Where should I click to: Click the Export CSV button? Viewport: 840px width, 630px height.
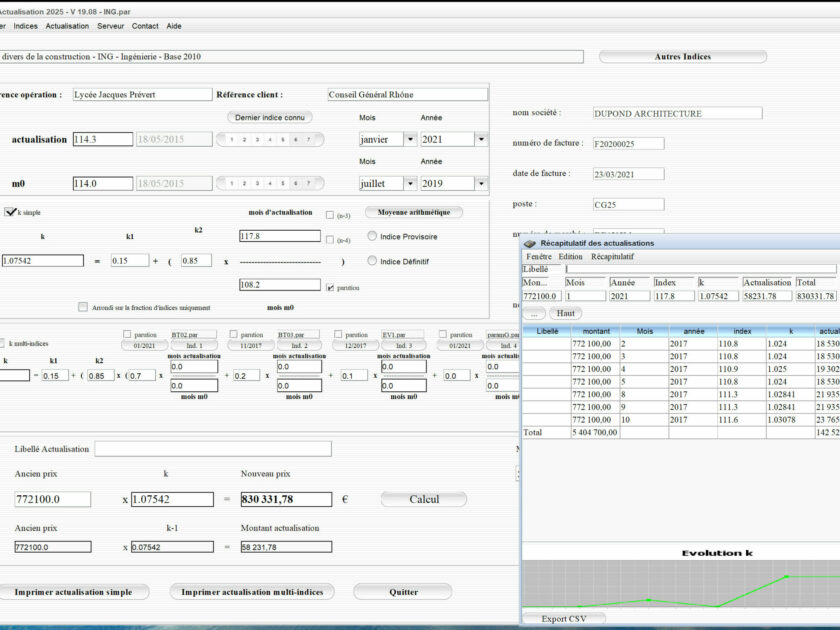(564, 619)
